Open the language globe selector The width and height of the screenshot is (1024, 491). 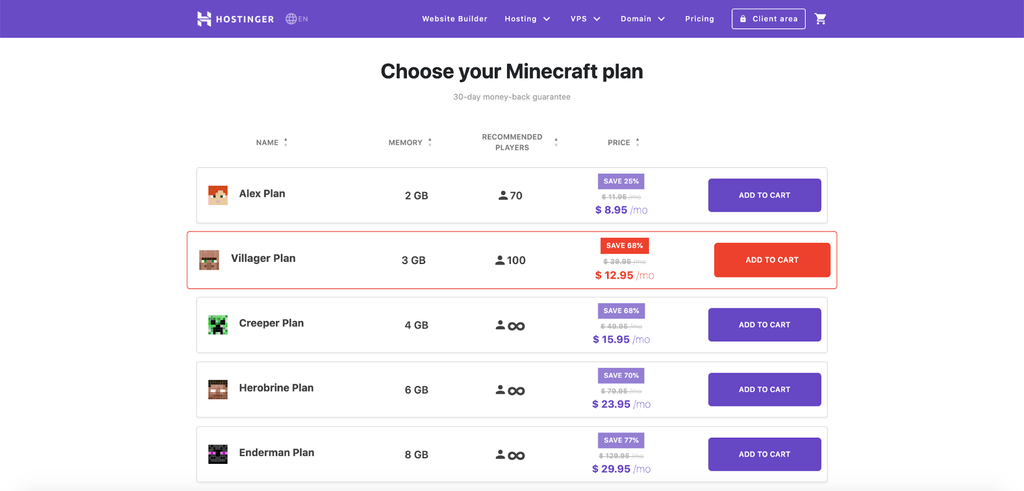[291, 18]
